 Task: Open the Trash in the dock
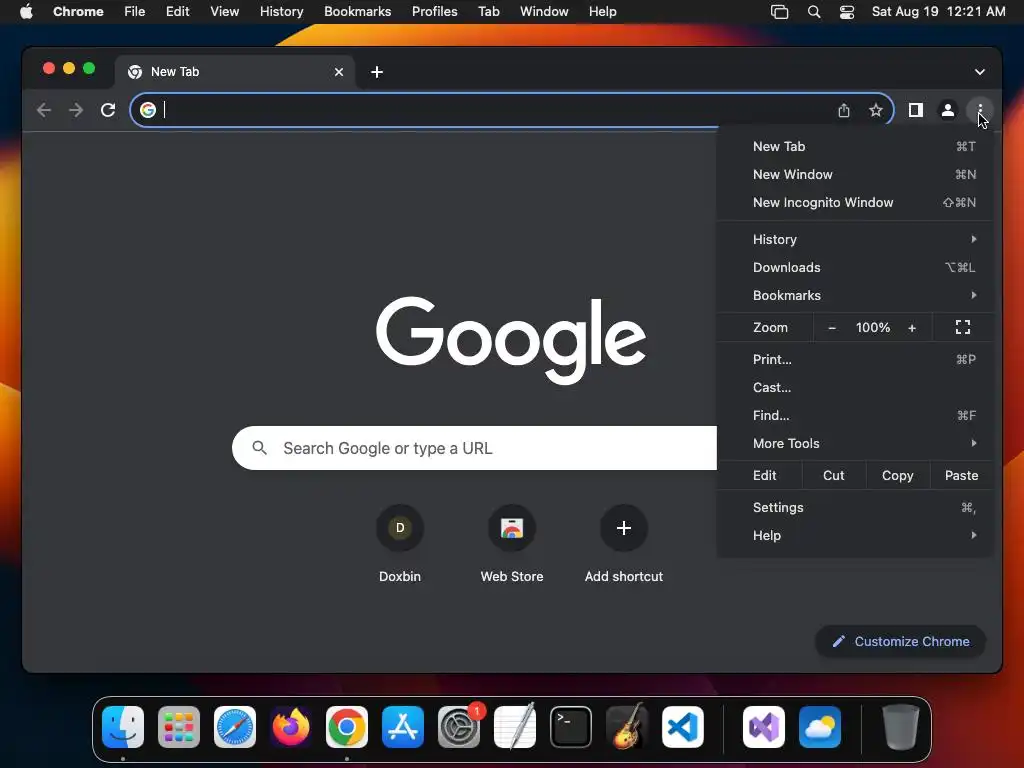[901, 727]
